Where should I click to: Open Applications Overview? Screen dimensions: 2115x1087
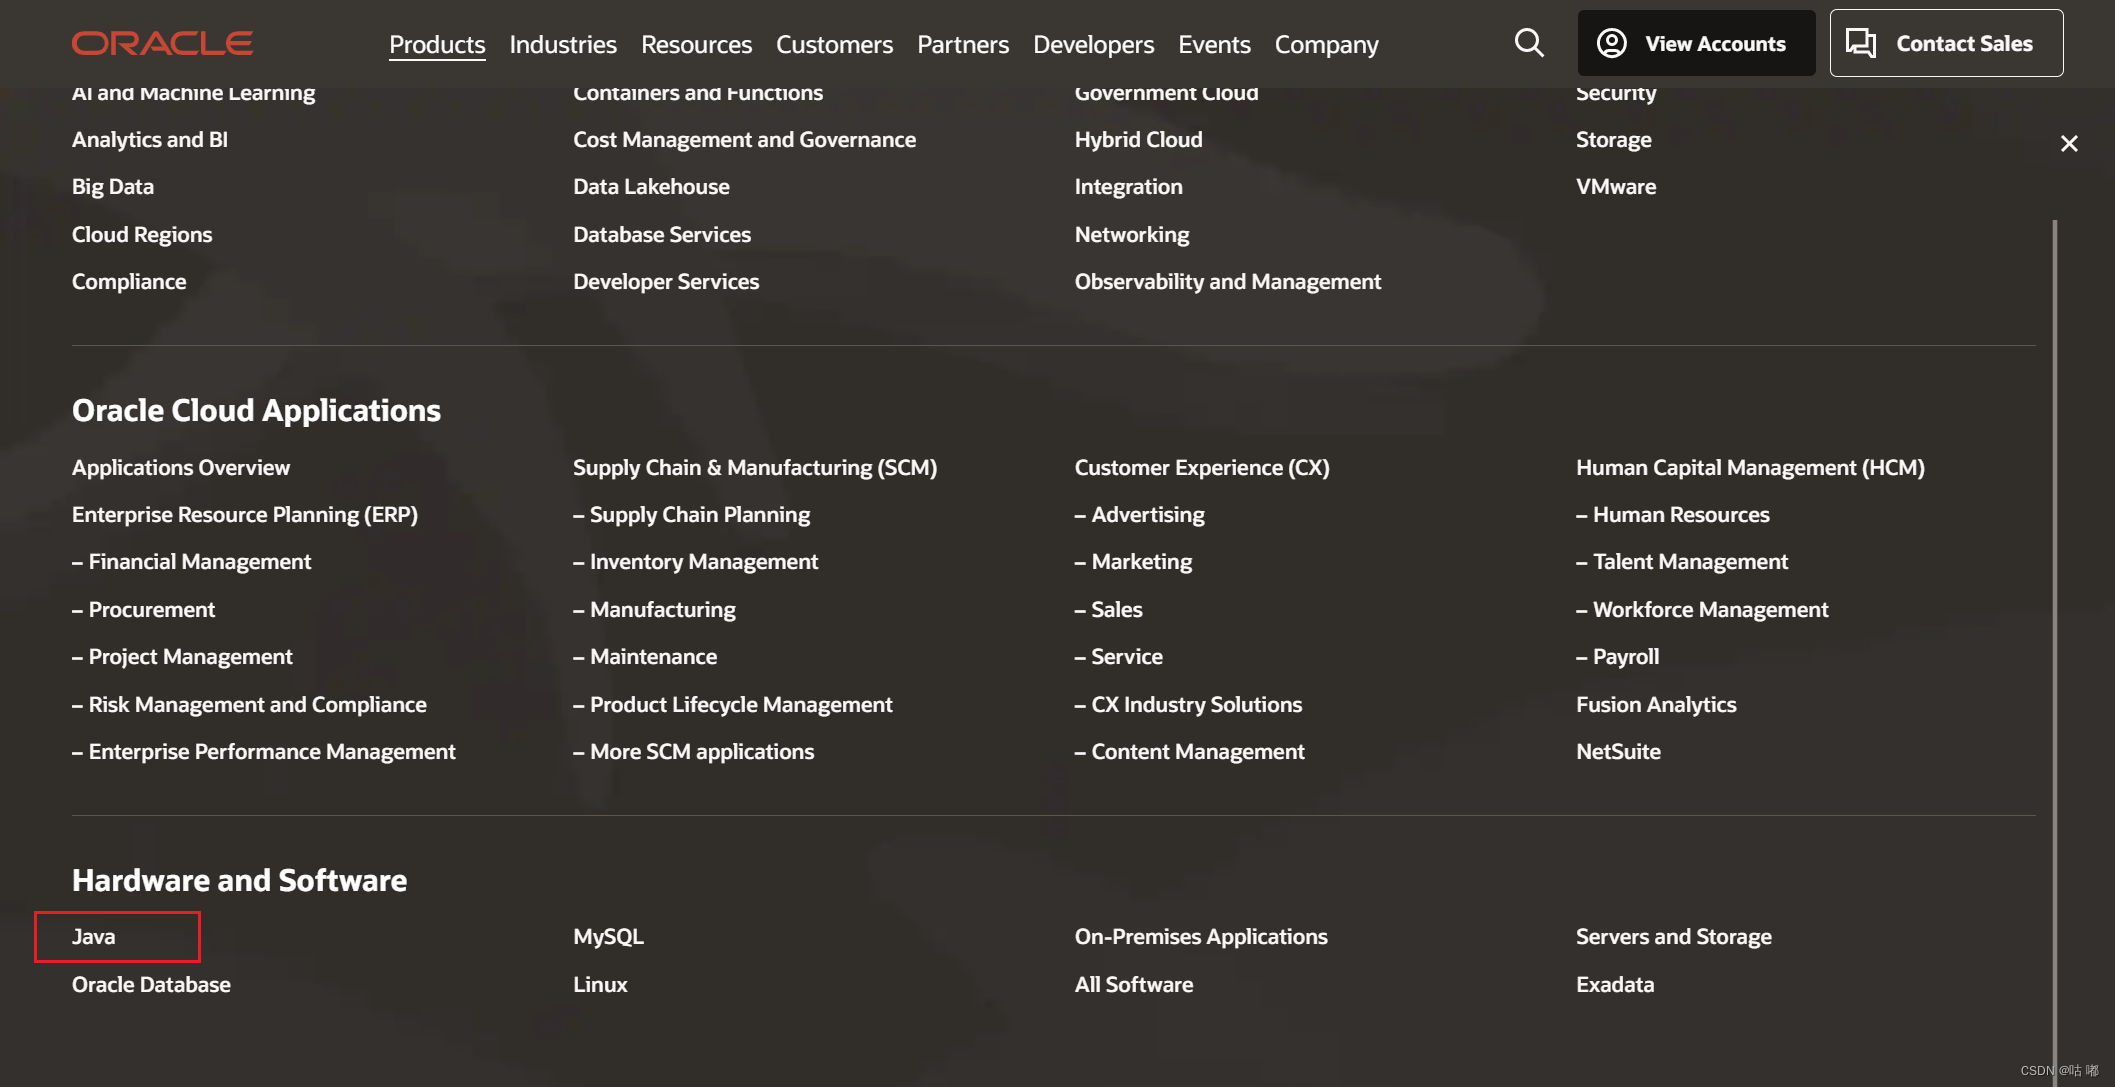coord(181,468)
